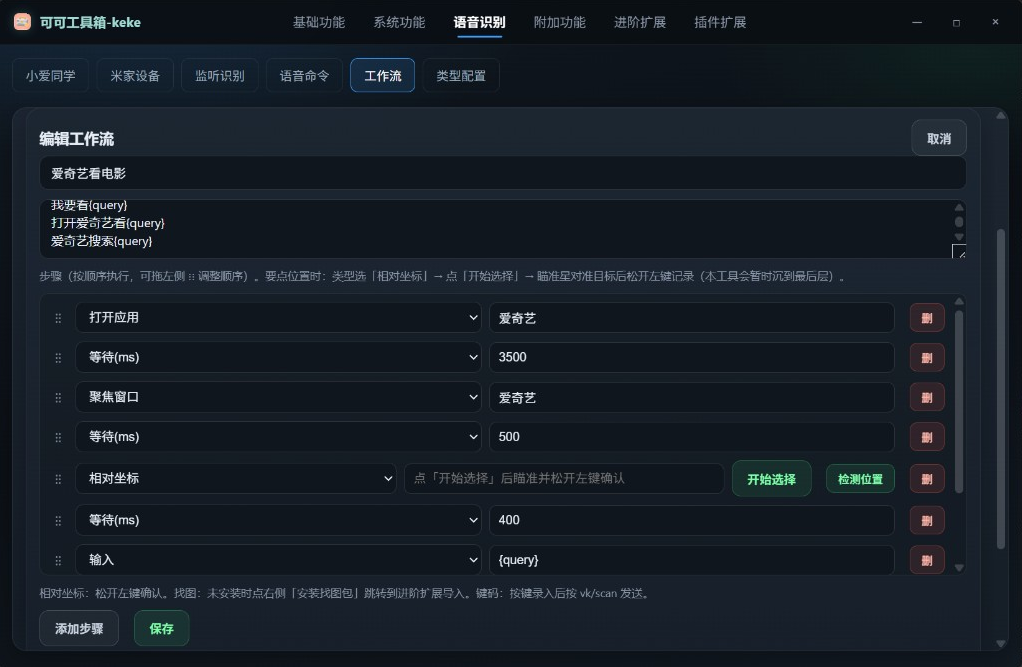This screenshot has width=1022, height=667.
Task: Click into the trigger phrases textarea
Action: [495, 229]
